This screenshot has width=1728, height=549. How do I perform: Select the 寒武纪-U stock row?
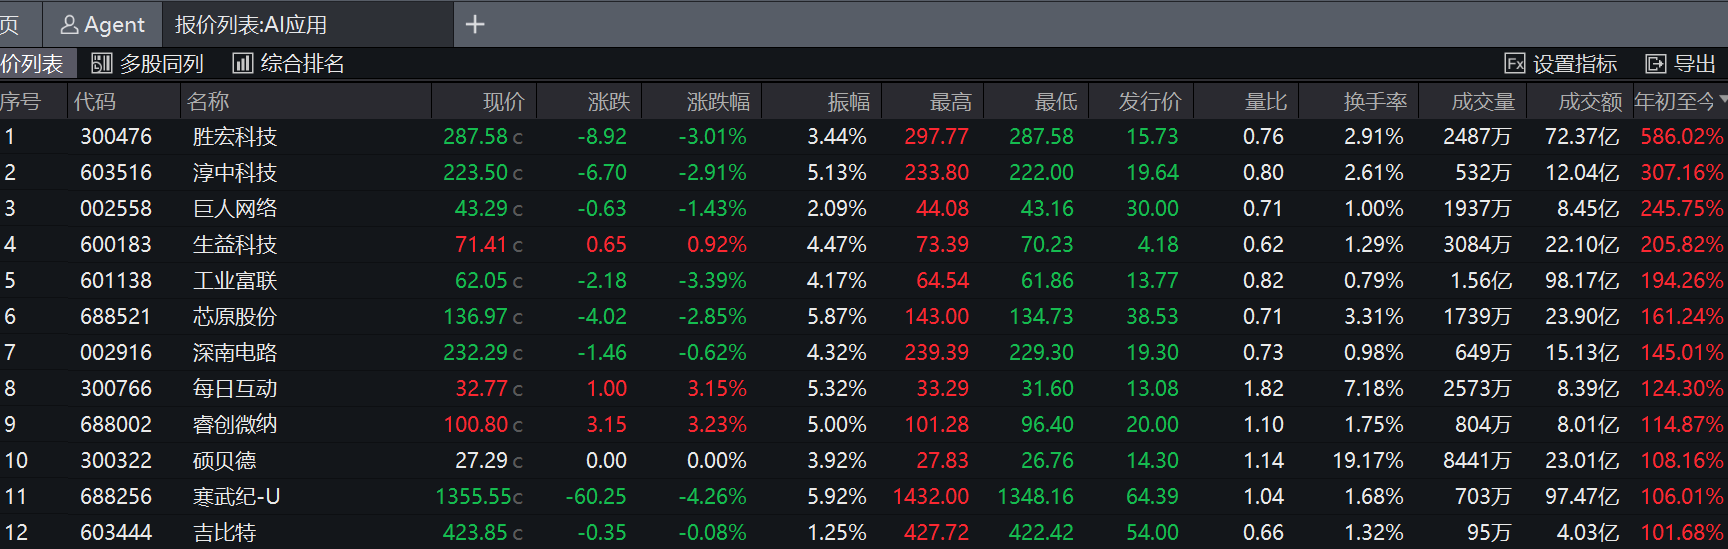point(236,497)
